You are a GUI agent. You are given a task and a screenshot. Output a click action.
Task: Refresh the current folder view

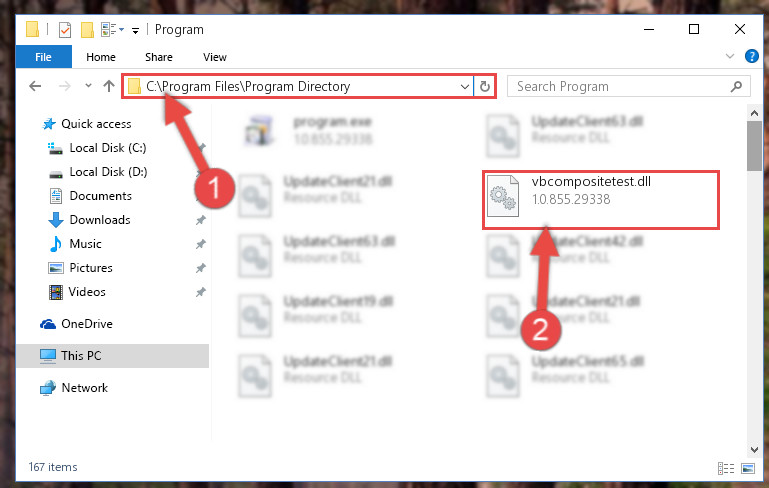[x=485, y=86]
